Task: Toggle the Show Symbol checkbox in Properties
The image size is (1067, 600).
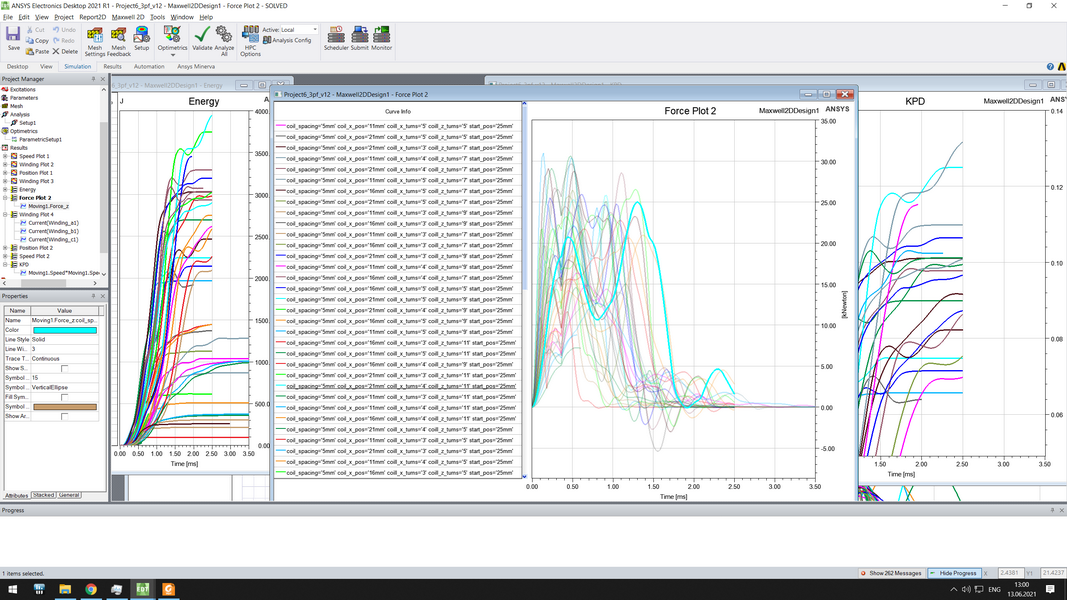Action: [x=65, y=368]
